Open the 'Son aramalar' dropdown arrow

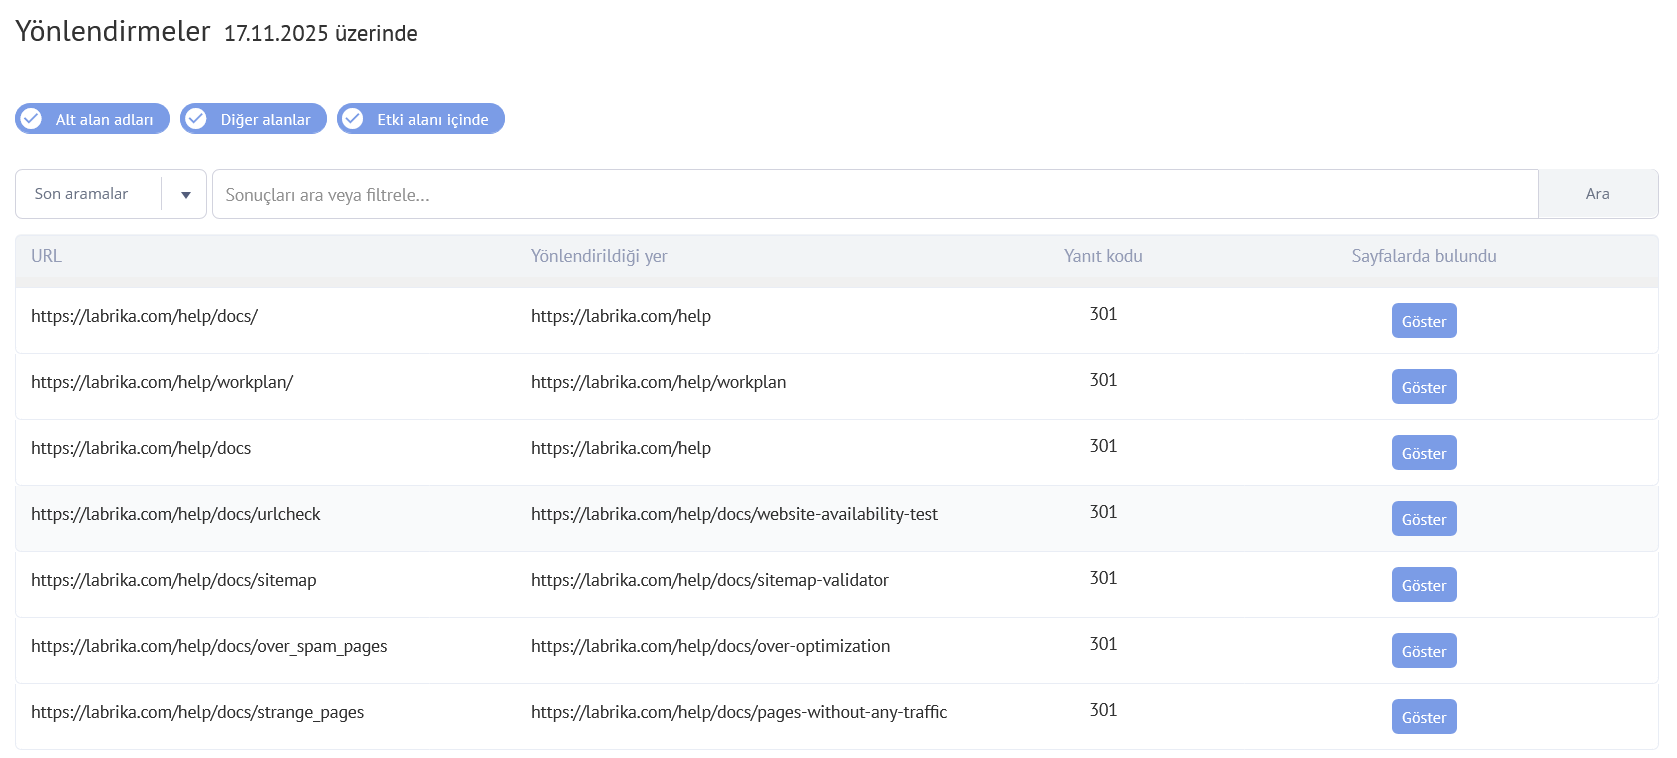pos(185,195)
